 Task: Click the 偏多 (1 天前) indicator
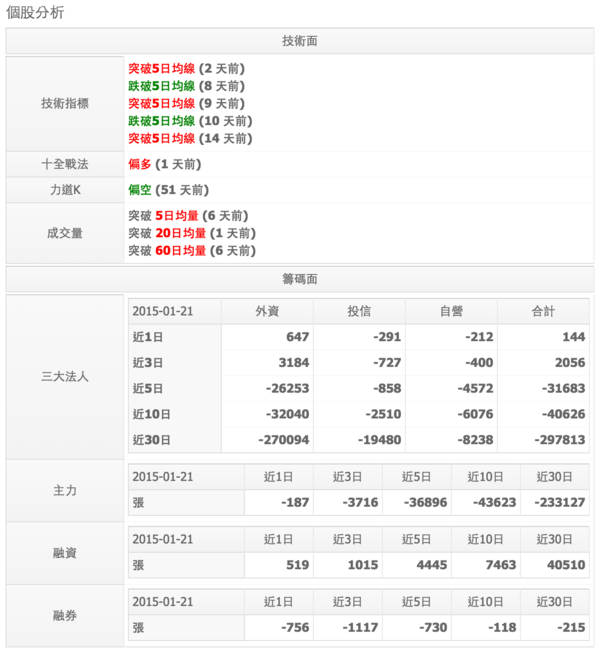coord(165,164)
